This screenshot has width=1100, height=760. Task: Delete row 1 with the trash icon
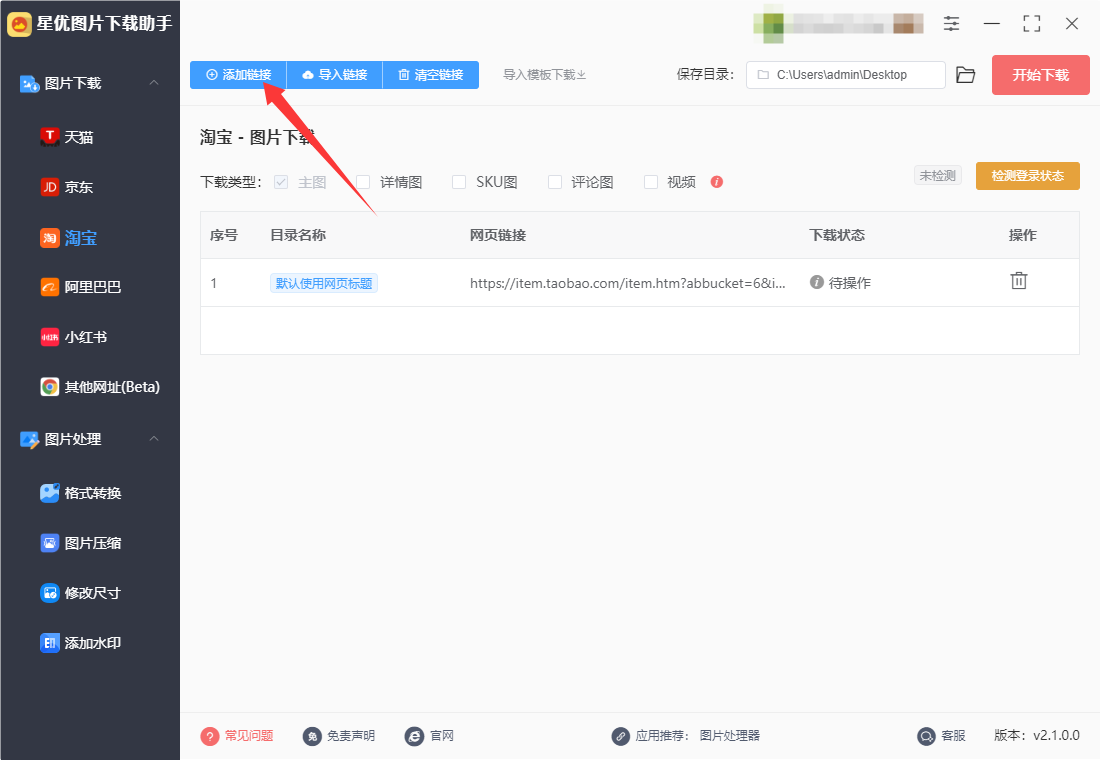click(x=1019, y=281)
